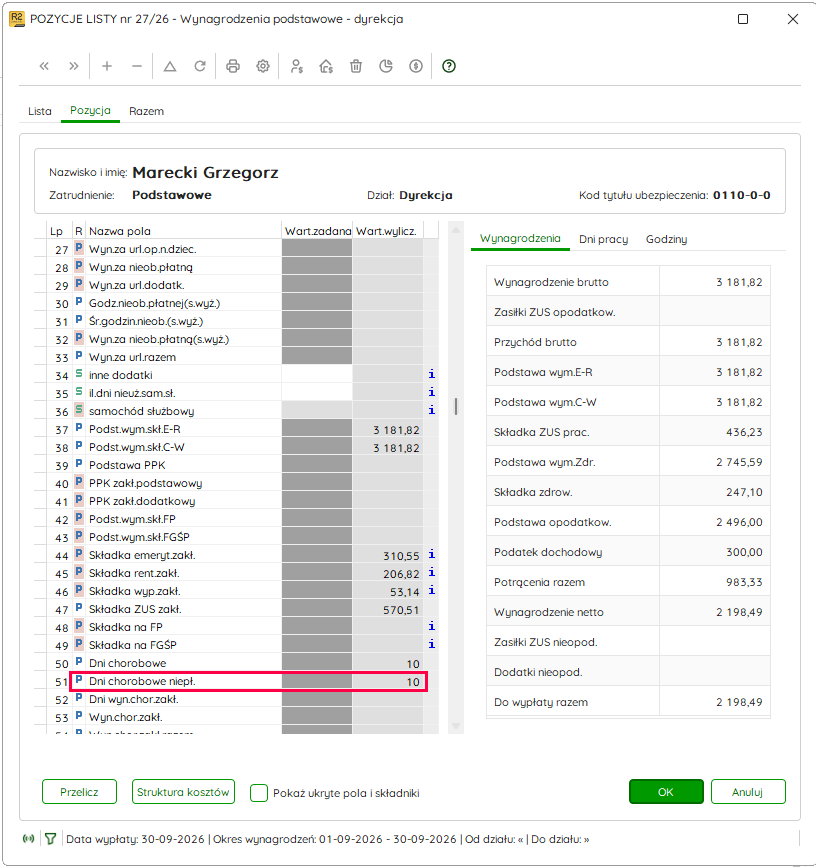Click the Wart.zadana field for inne dodatki
This screenshot has height=867, width=816.
click(x=317, y=375)
